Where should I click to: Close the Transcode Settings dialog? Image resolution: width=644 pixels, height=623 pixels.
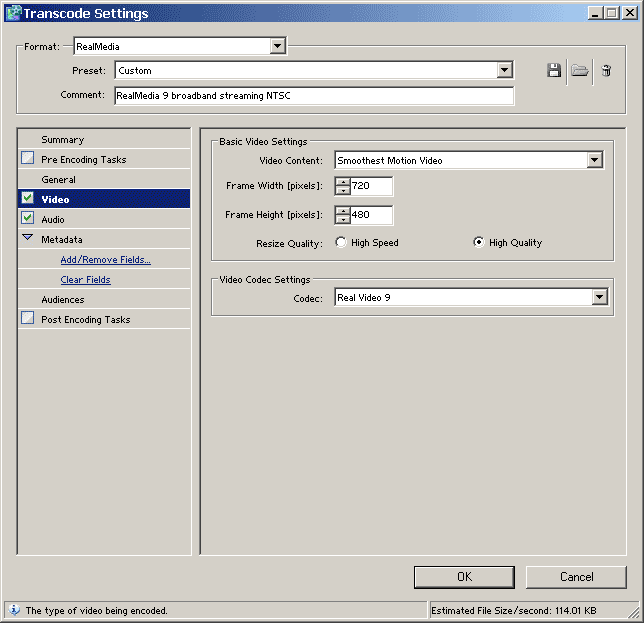tap(630, 13)
